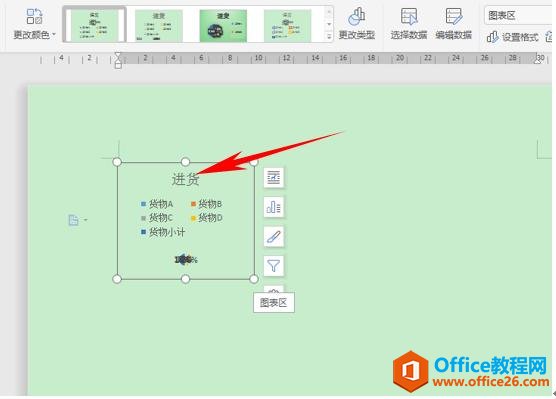Viewport: 556px width, 399px height.
Task: Open the 图表区 chart element dropdown
Action: point(519,16)
